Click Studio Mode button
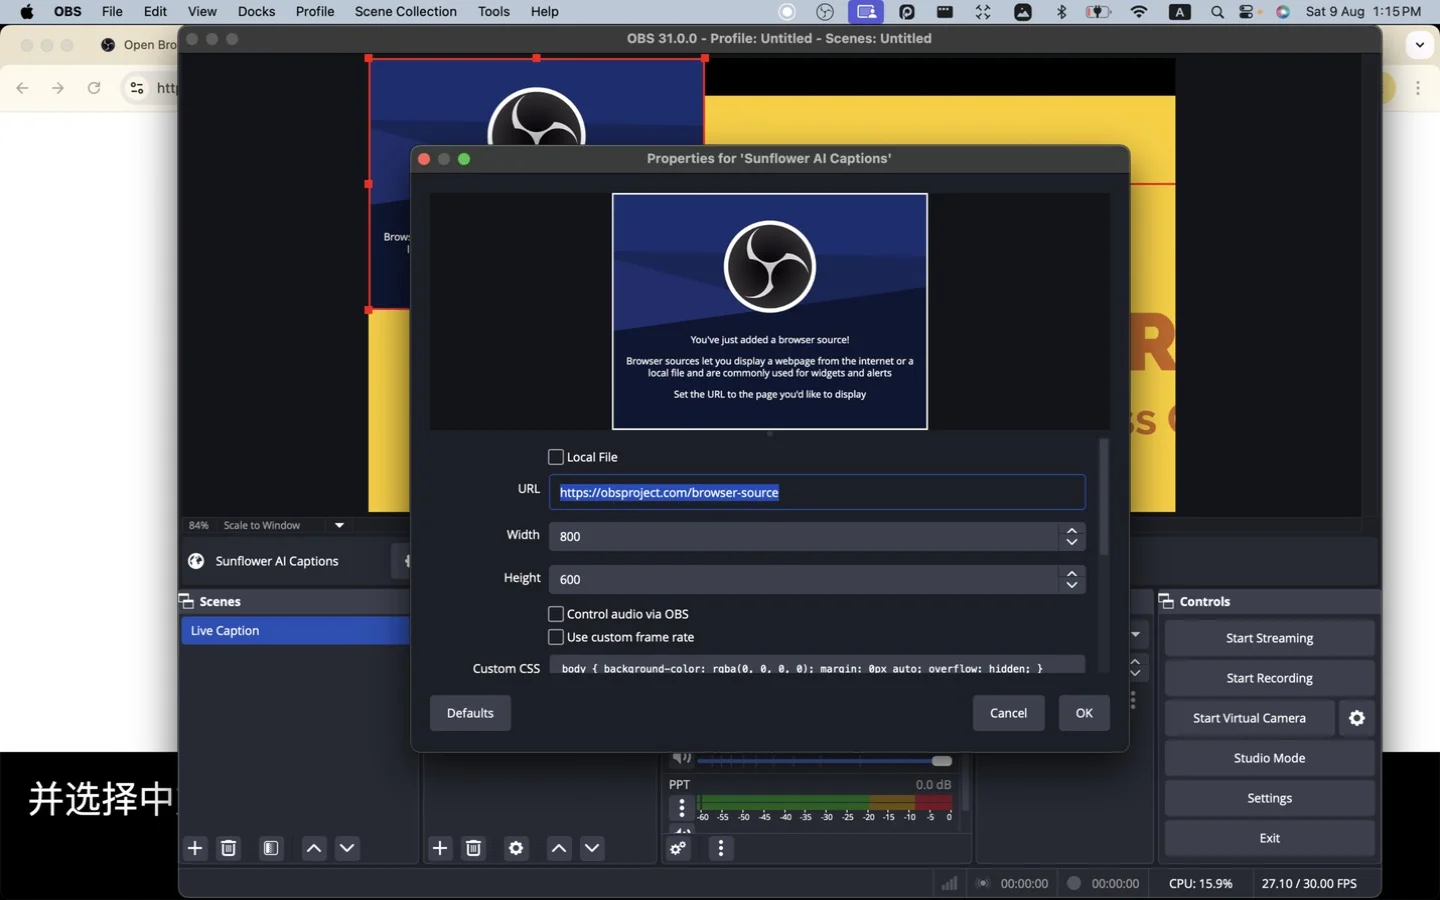 [x=1269, y=758]
